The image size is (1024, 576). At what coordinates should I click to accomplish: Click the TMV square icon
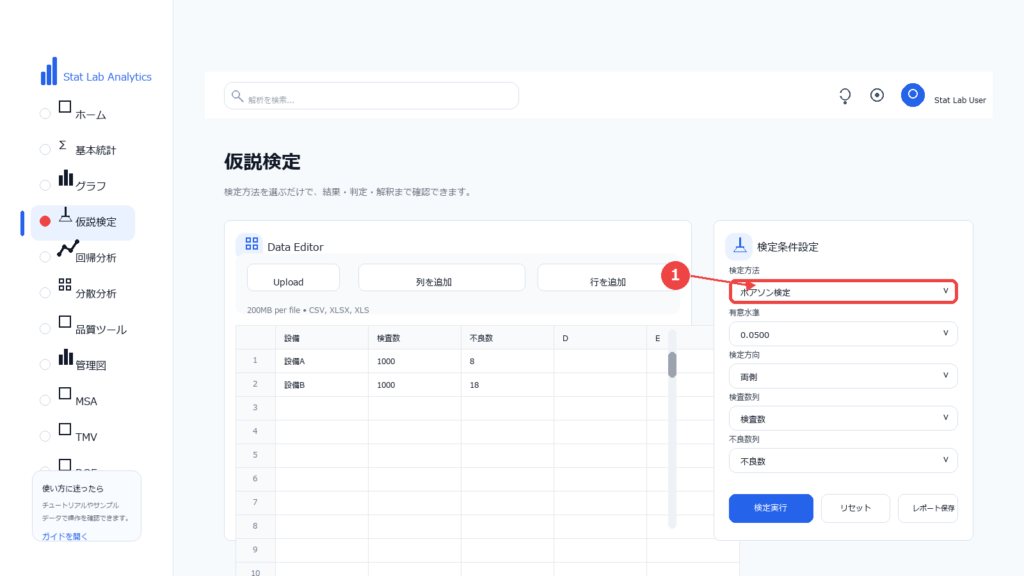(x=65, y=429)
